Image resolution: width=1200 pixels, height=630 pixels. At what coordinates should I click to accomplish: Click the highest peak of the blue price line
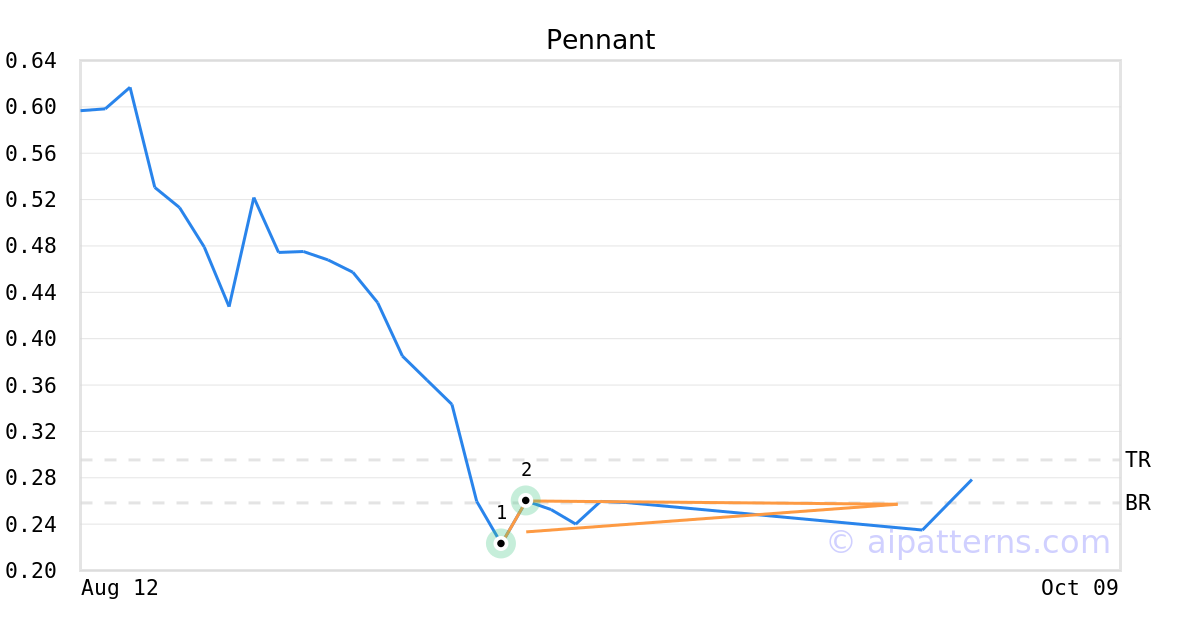tap(130, 88)
